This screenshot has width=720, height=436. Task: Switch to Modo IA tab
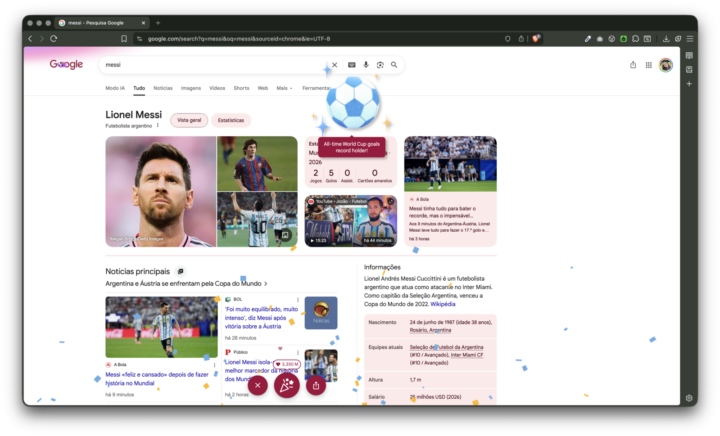[115, 88]
